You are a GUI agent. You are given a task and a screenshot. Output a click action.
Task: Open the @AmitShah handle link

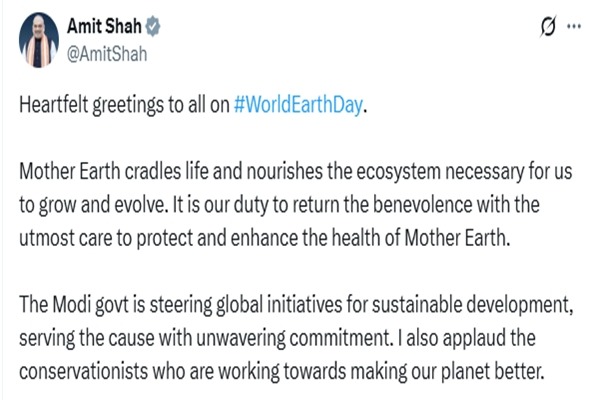coord(106,53)
